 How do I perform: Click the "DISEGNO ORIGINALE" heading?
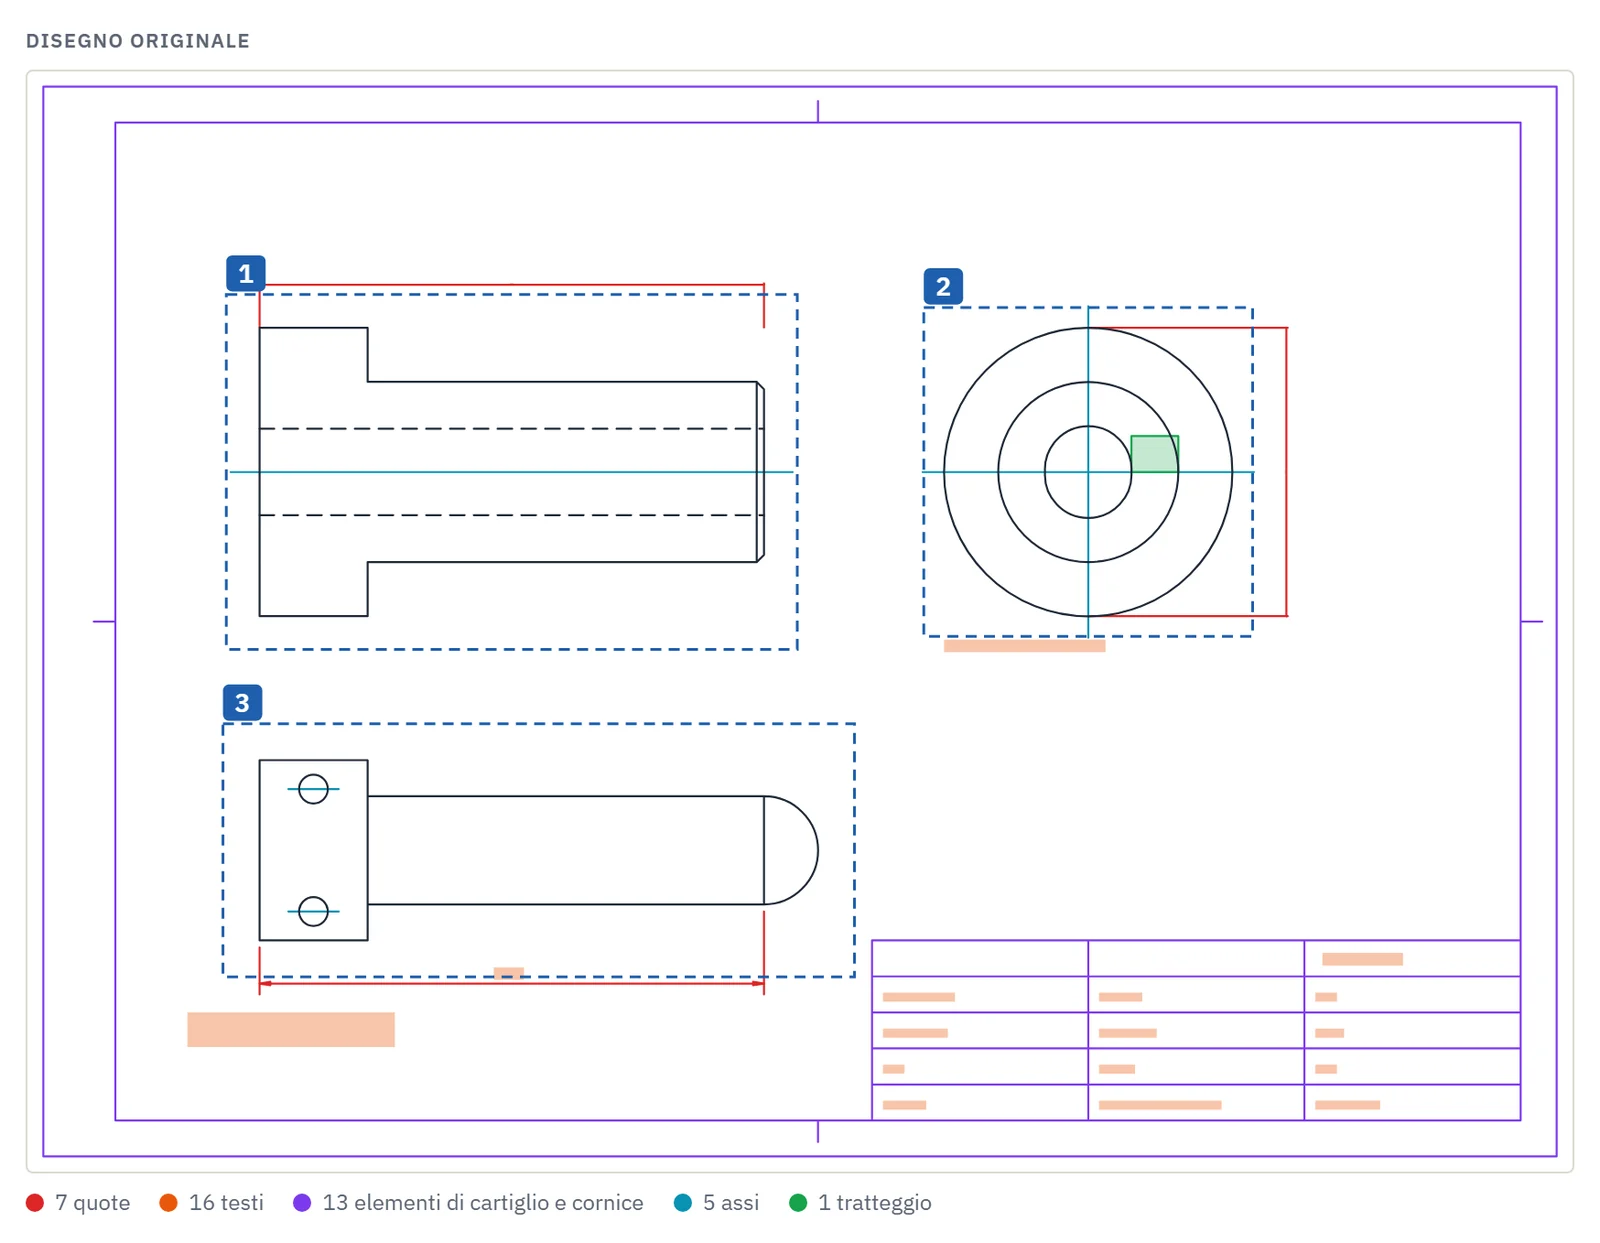tap(138, 41)
